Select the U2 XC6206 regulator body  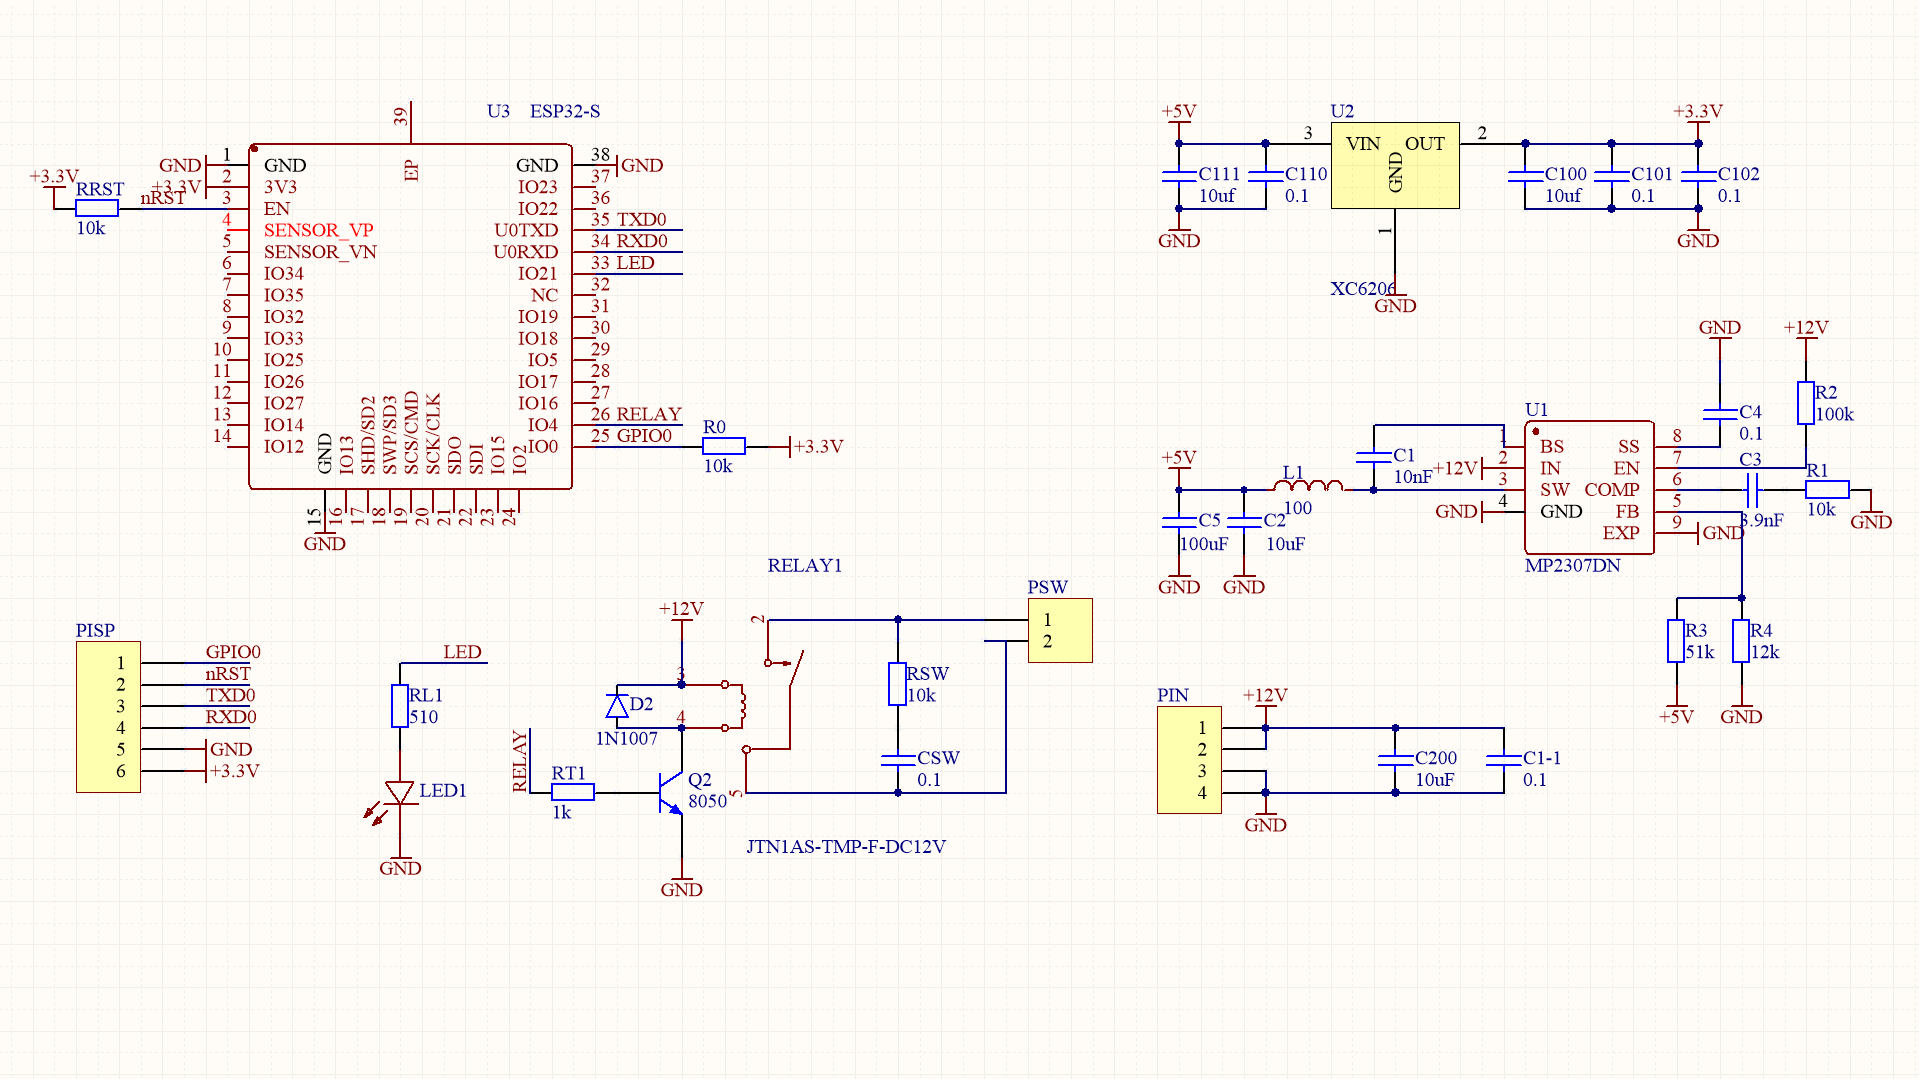(1395, 166)
